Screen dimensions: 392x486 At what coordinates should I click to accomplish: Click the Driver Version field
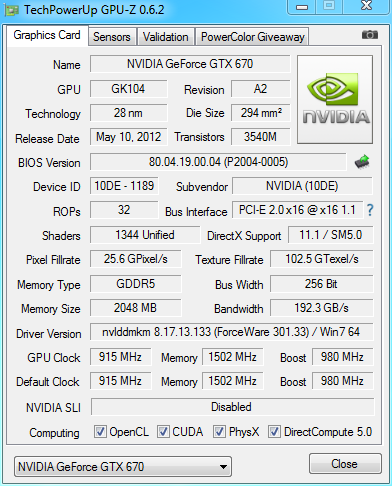click(231, 332)
